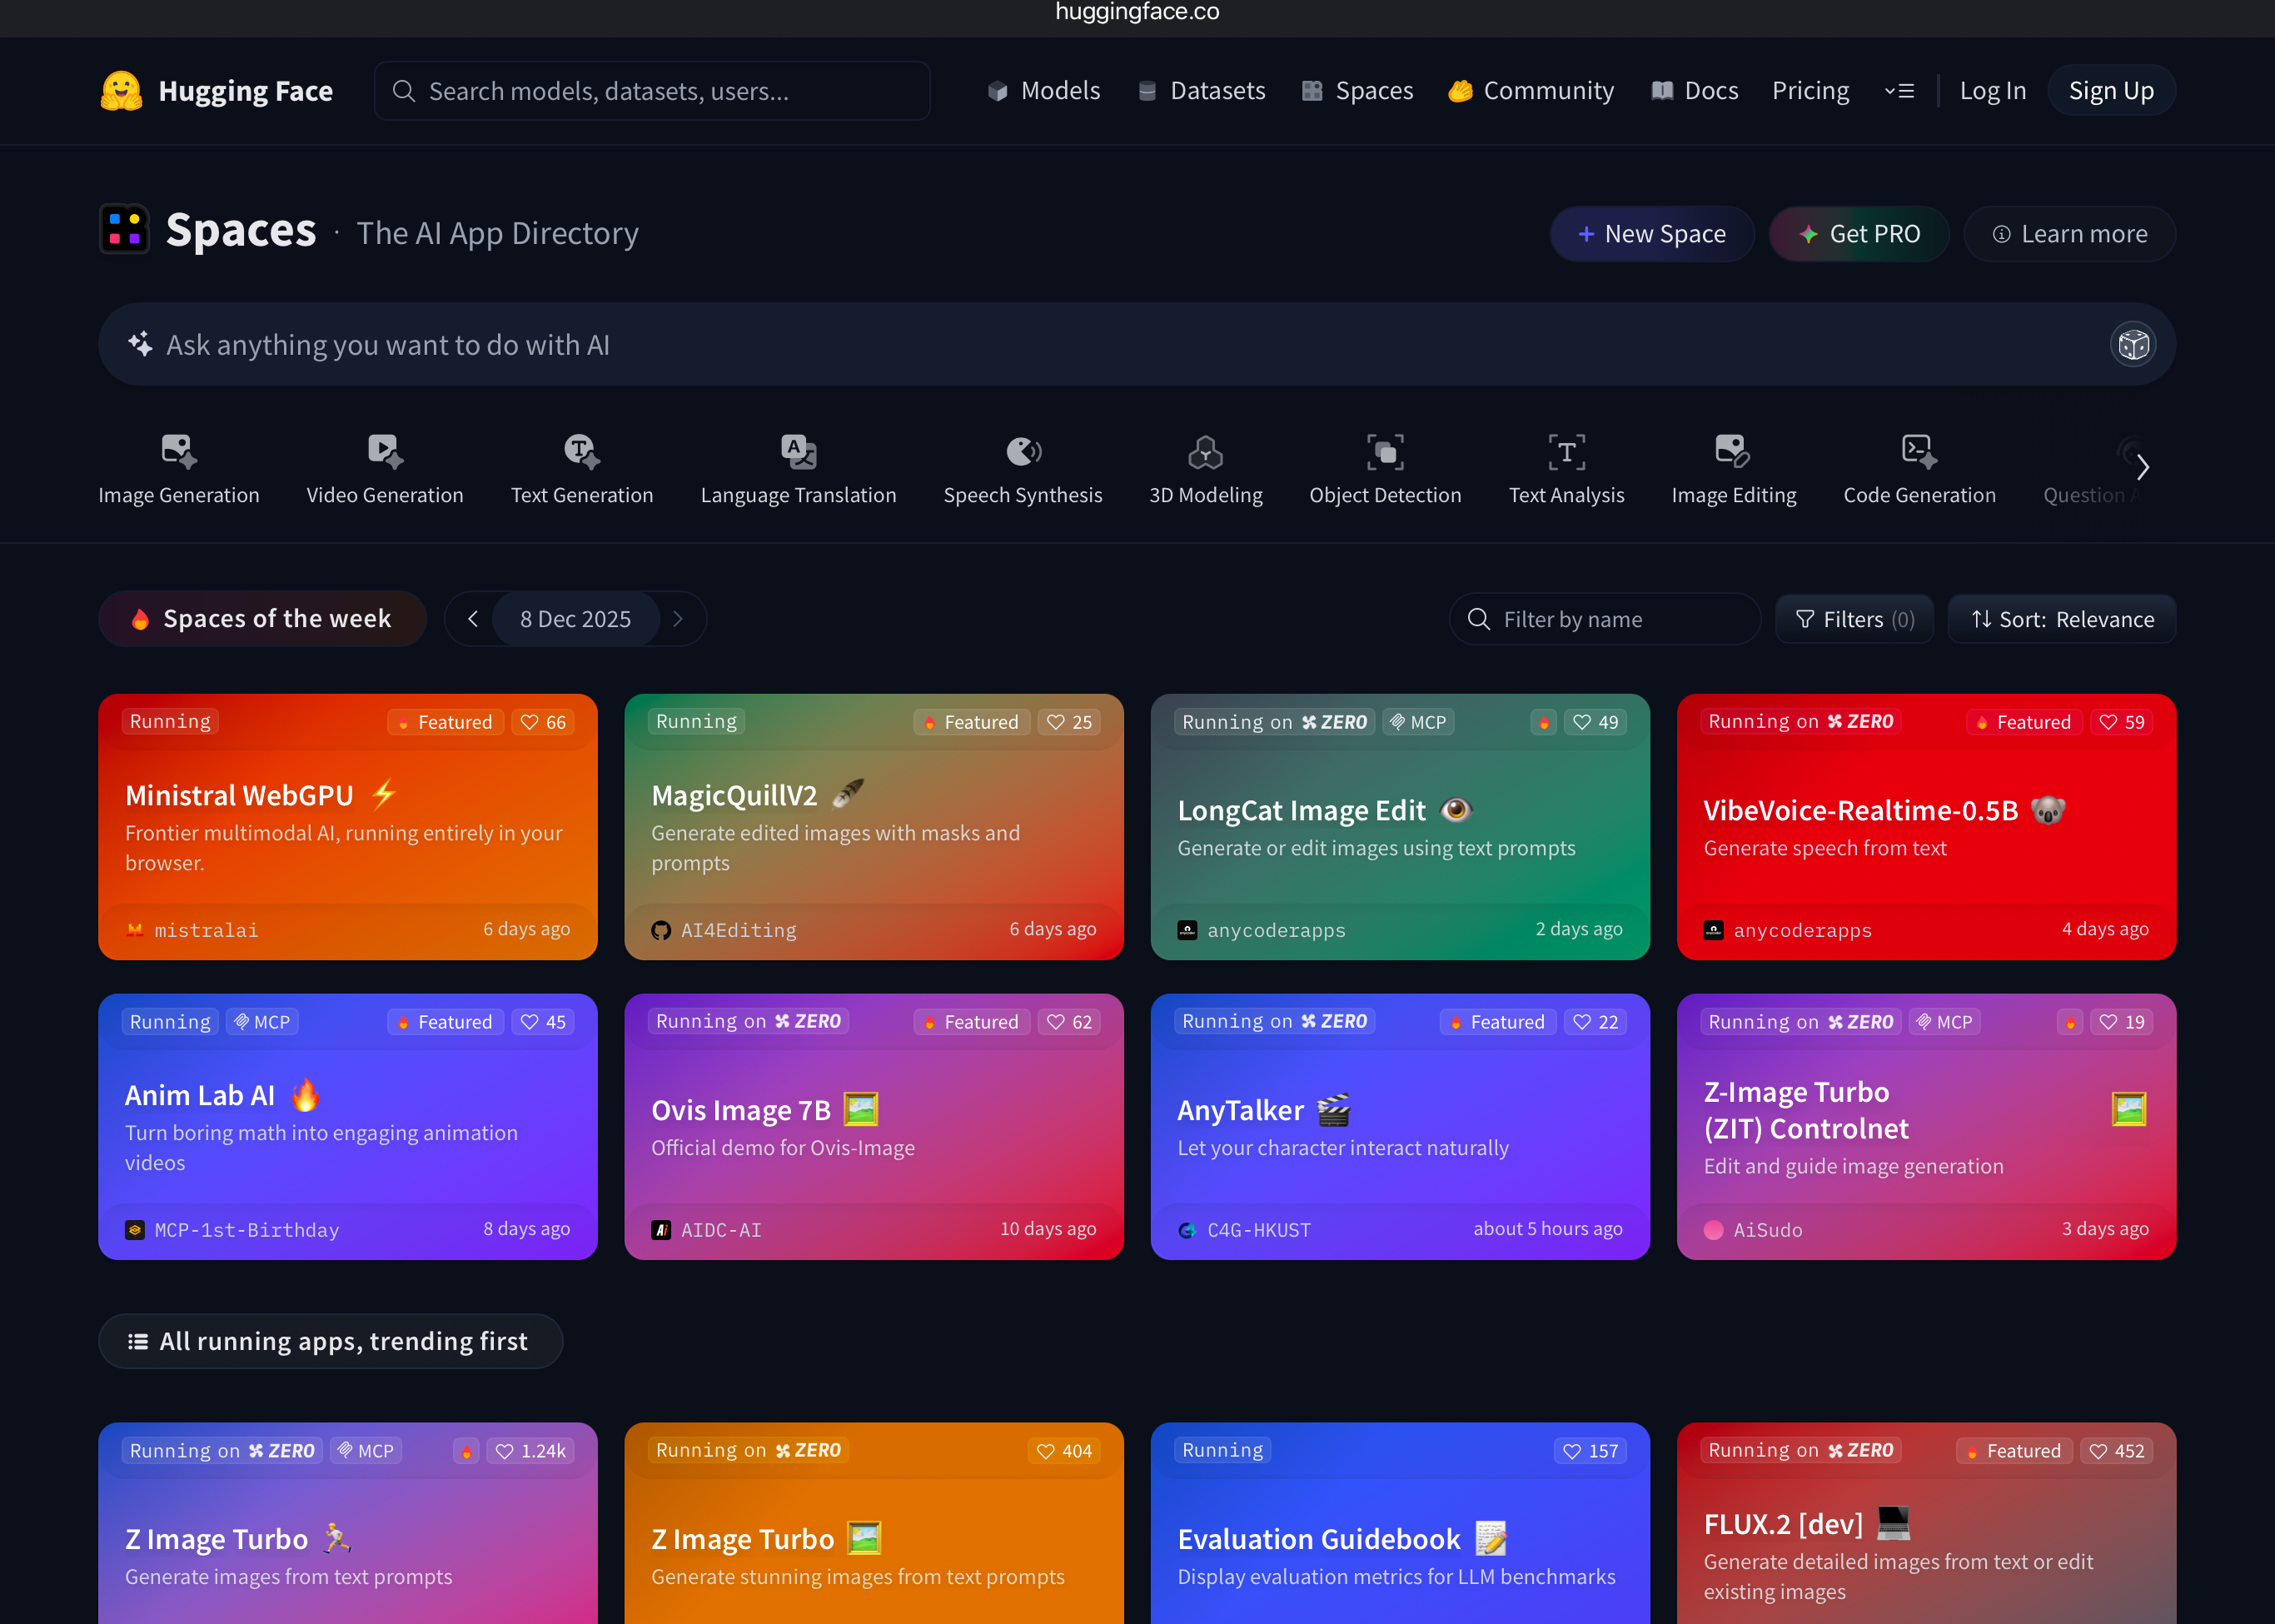
Task: Open the AnyTalker space card
Action: pos(1400,1127)
